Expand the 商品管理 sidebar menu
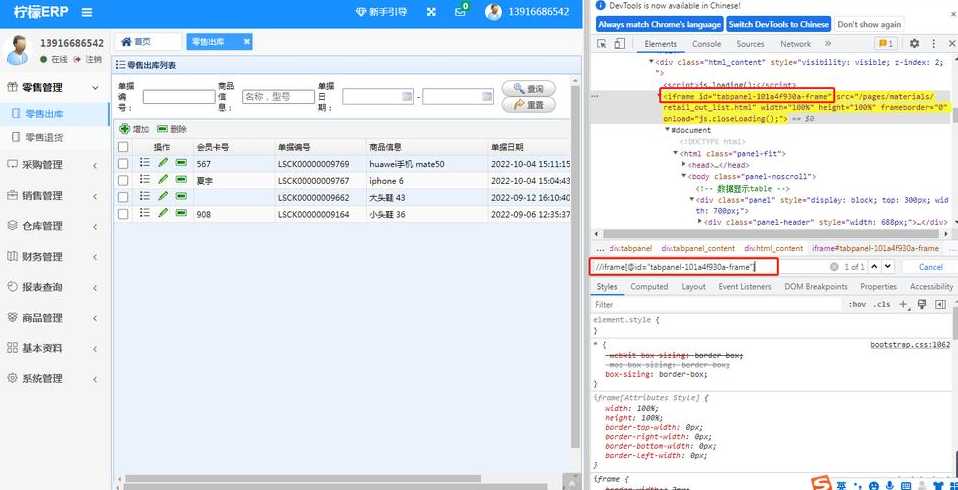This screenshot has width=958, height=490. [x=55, y=318]
